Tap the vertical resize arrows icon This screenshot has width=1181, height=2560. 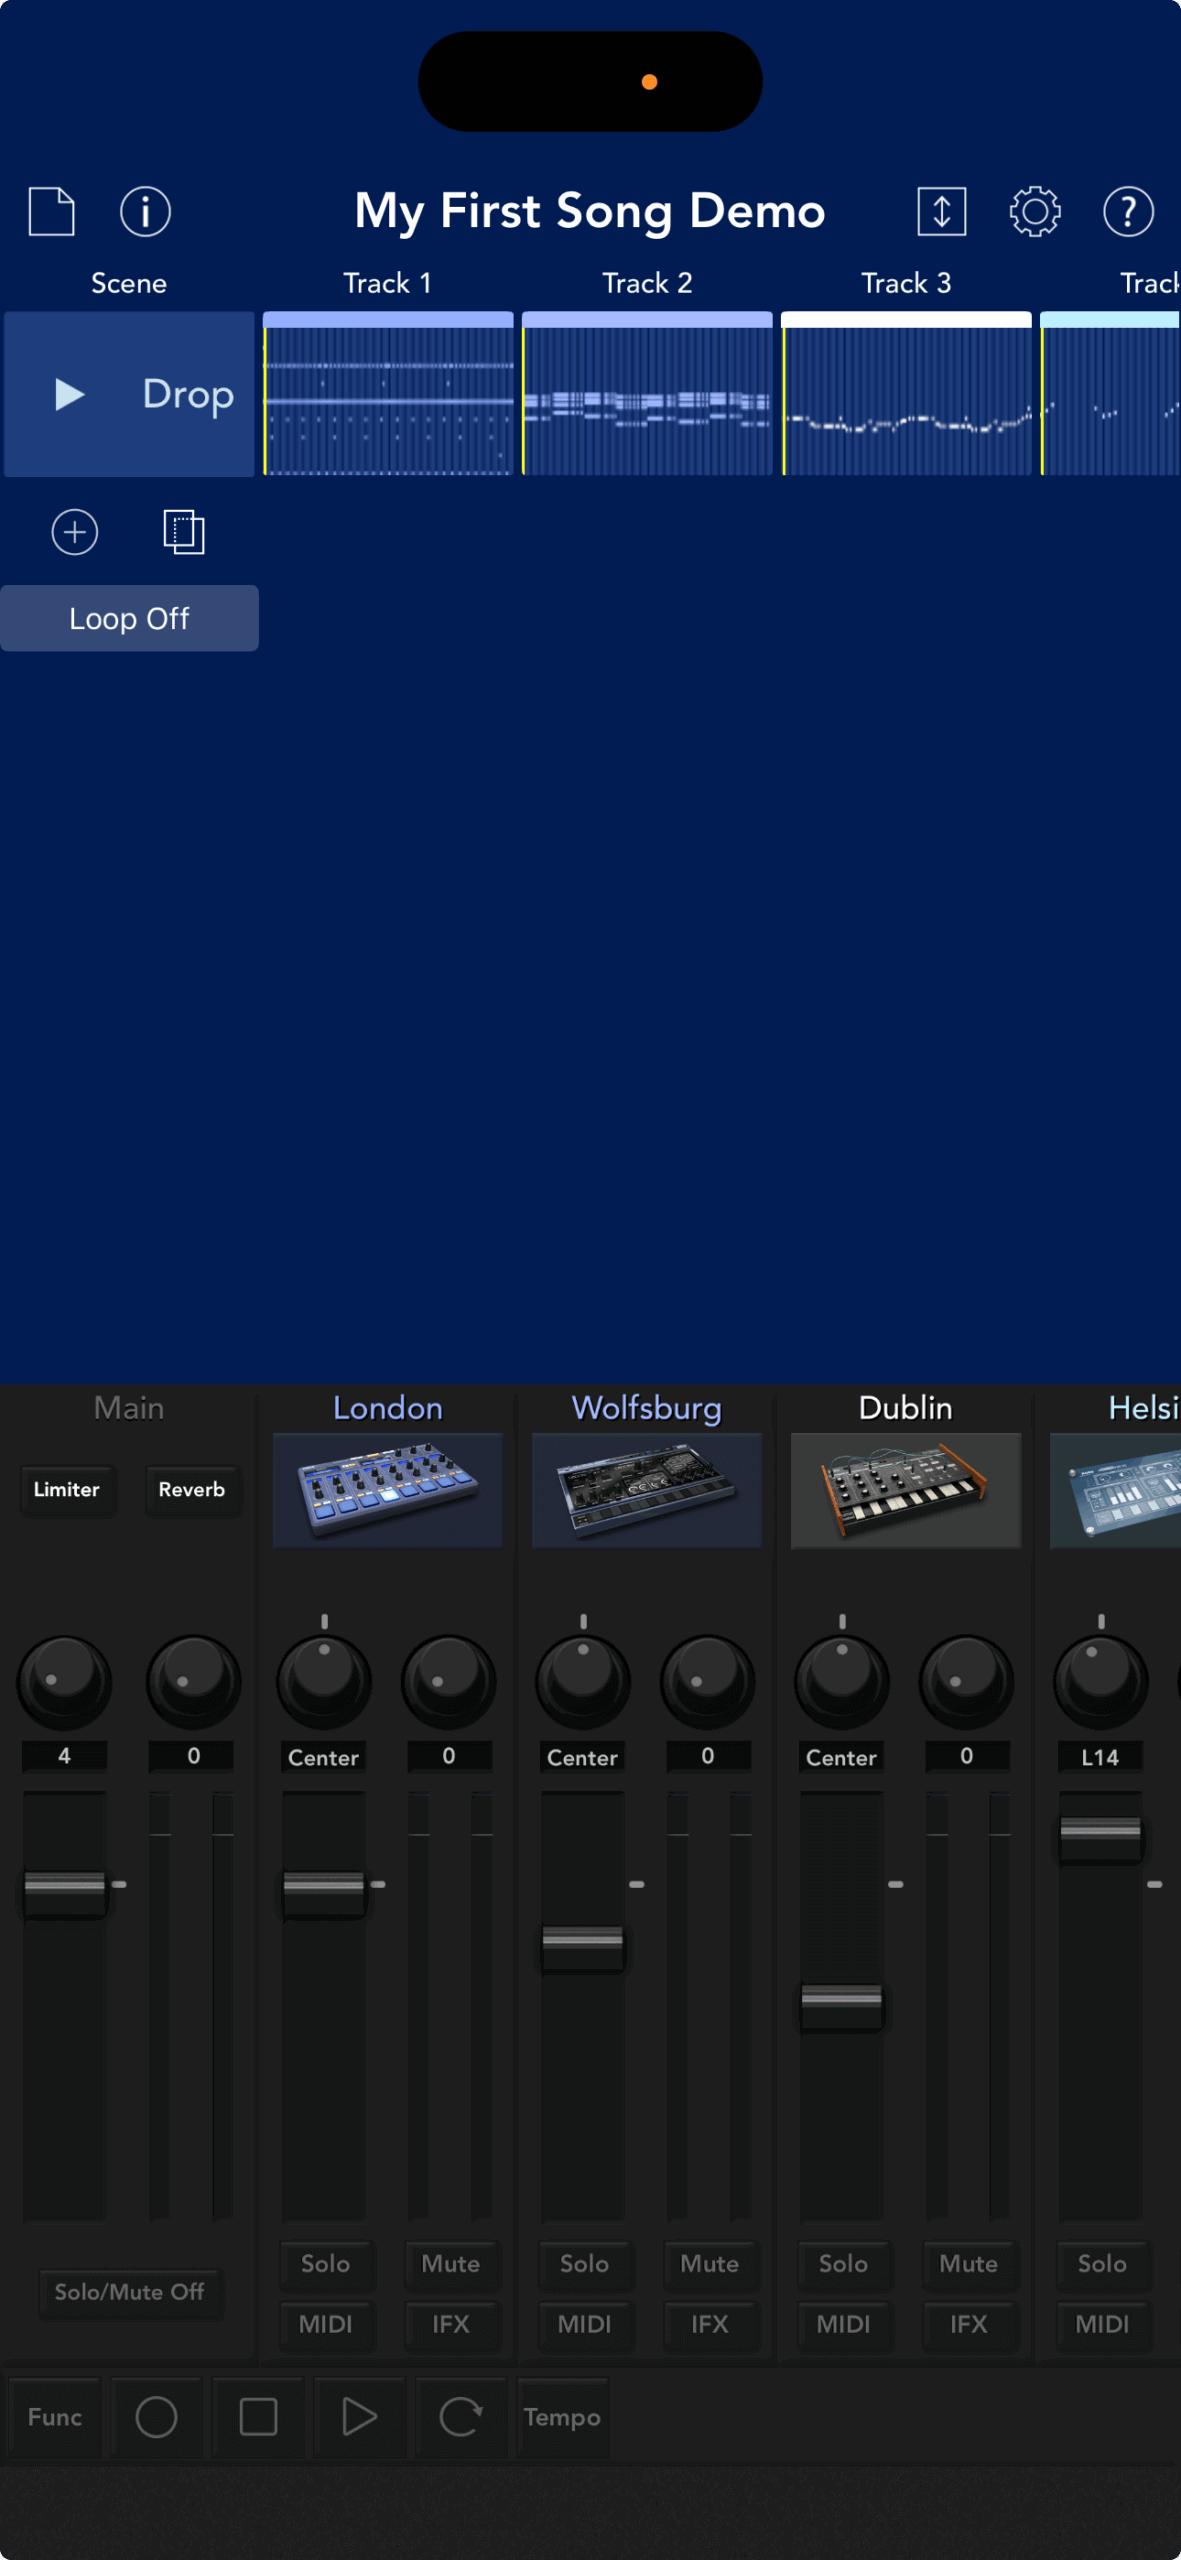[941, 211]
